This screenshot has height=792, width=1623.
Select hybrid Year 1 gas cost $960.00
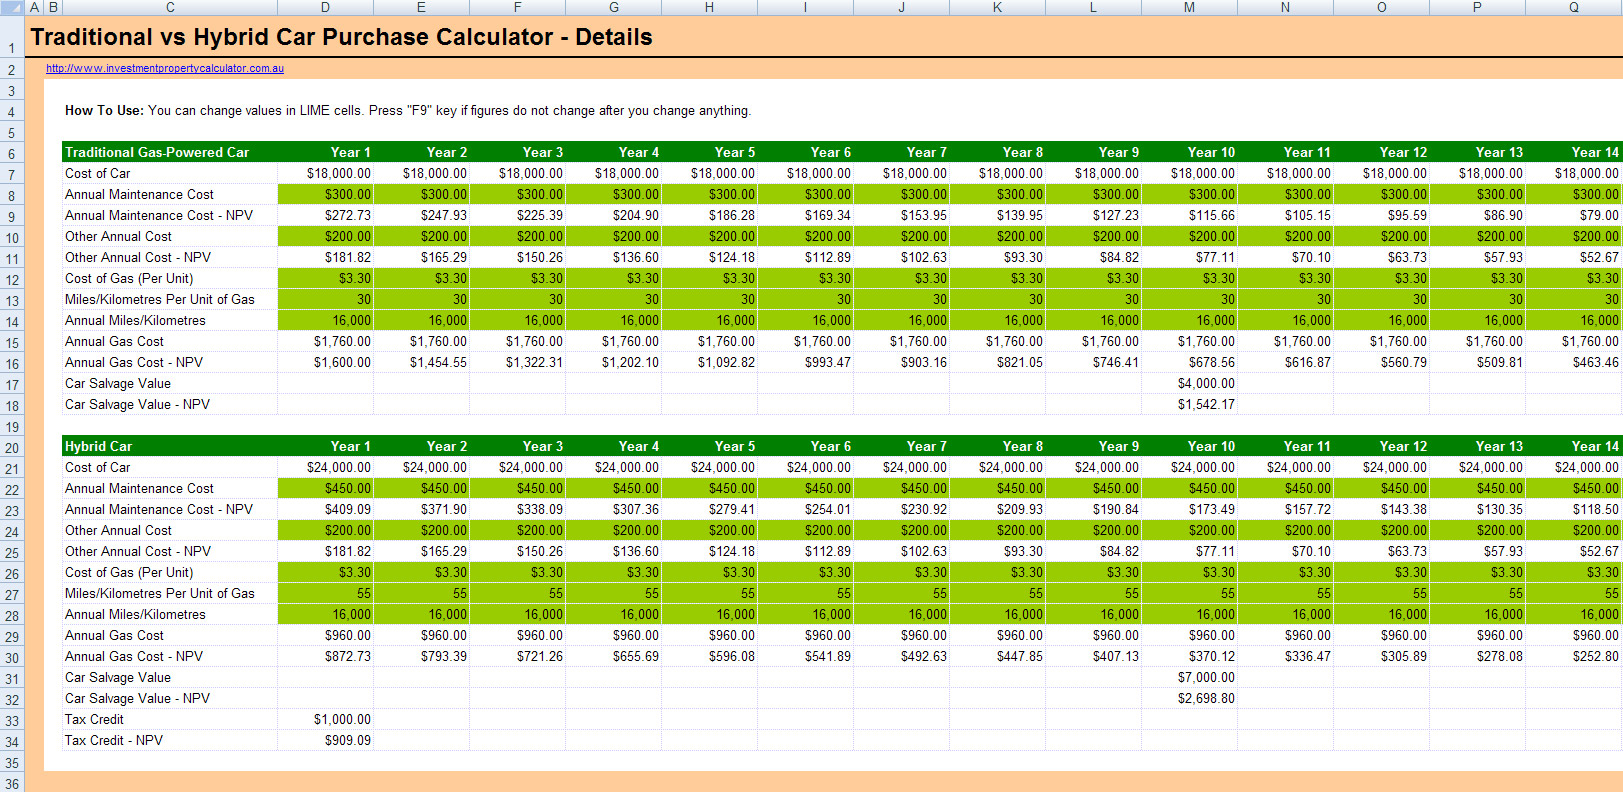click(325, 635)
